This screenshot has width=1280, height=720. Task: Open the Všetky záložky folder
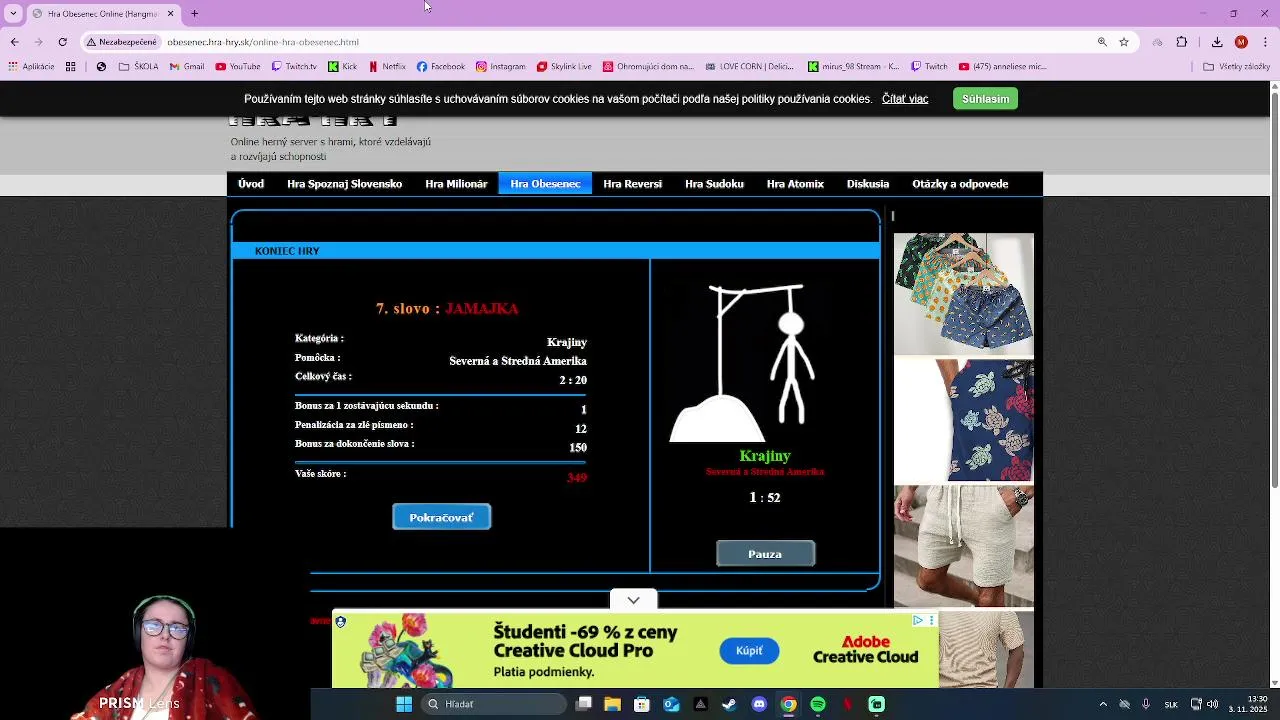tap(1237, 67)
